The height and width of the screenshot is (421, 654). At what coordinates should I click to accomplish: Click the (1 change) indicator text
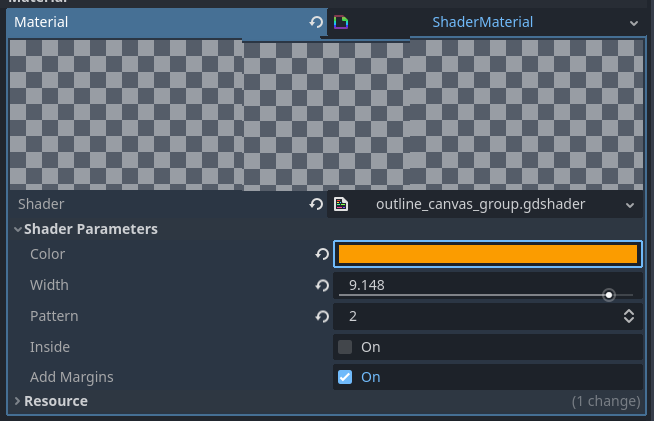[x=606, y=401]
